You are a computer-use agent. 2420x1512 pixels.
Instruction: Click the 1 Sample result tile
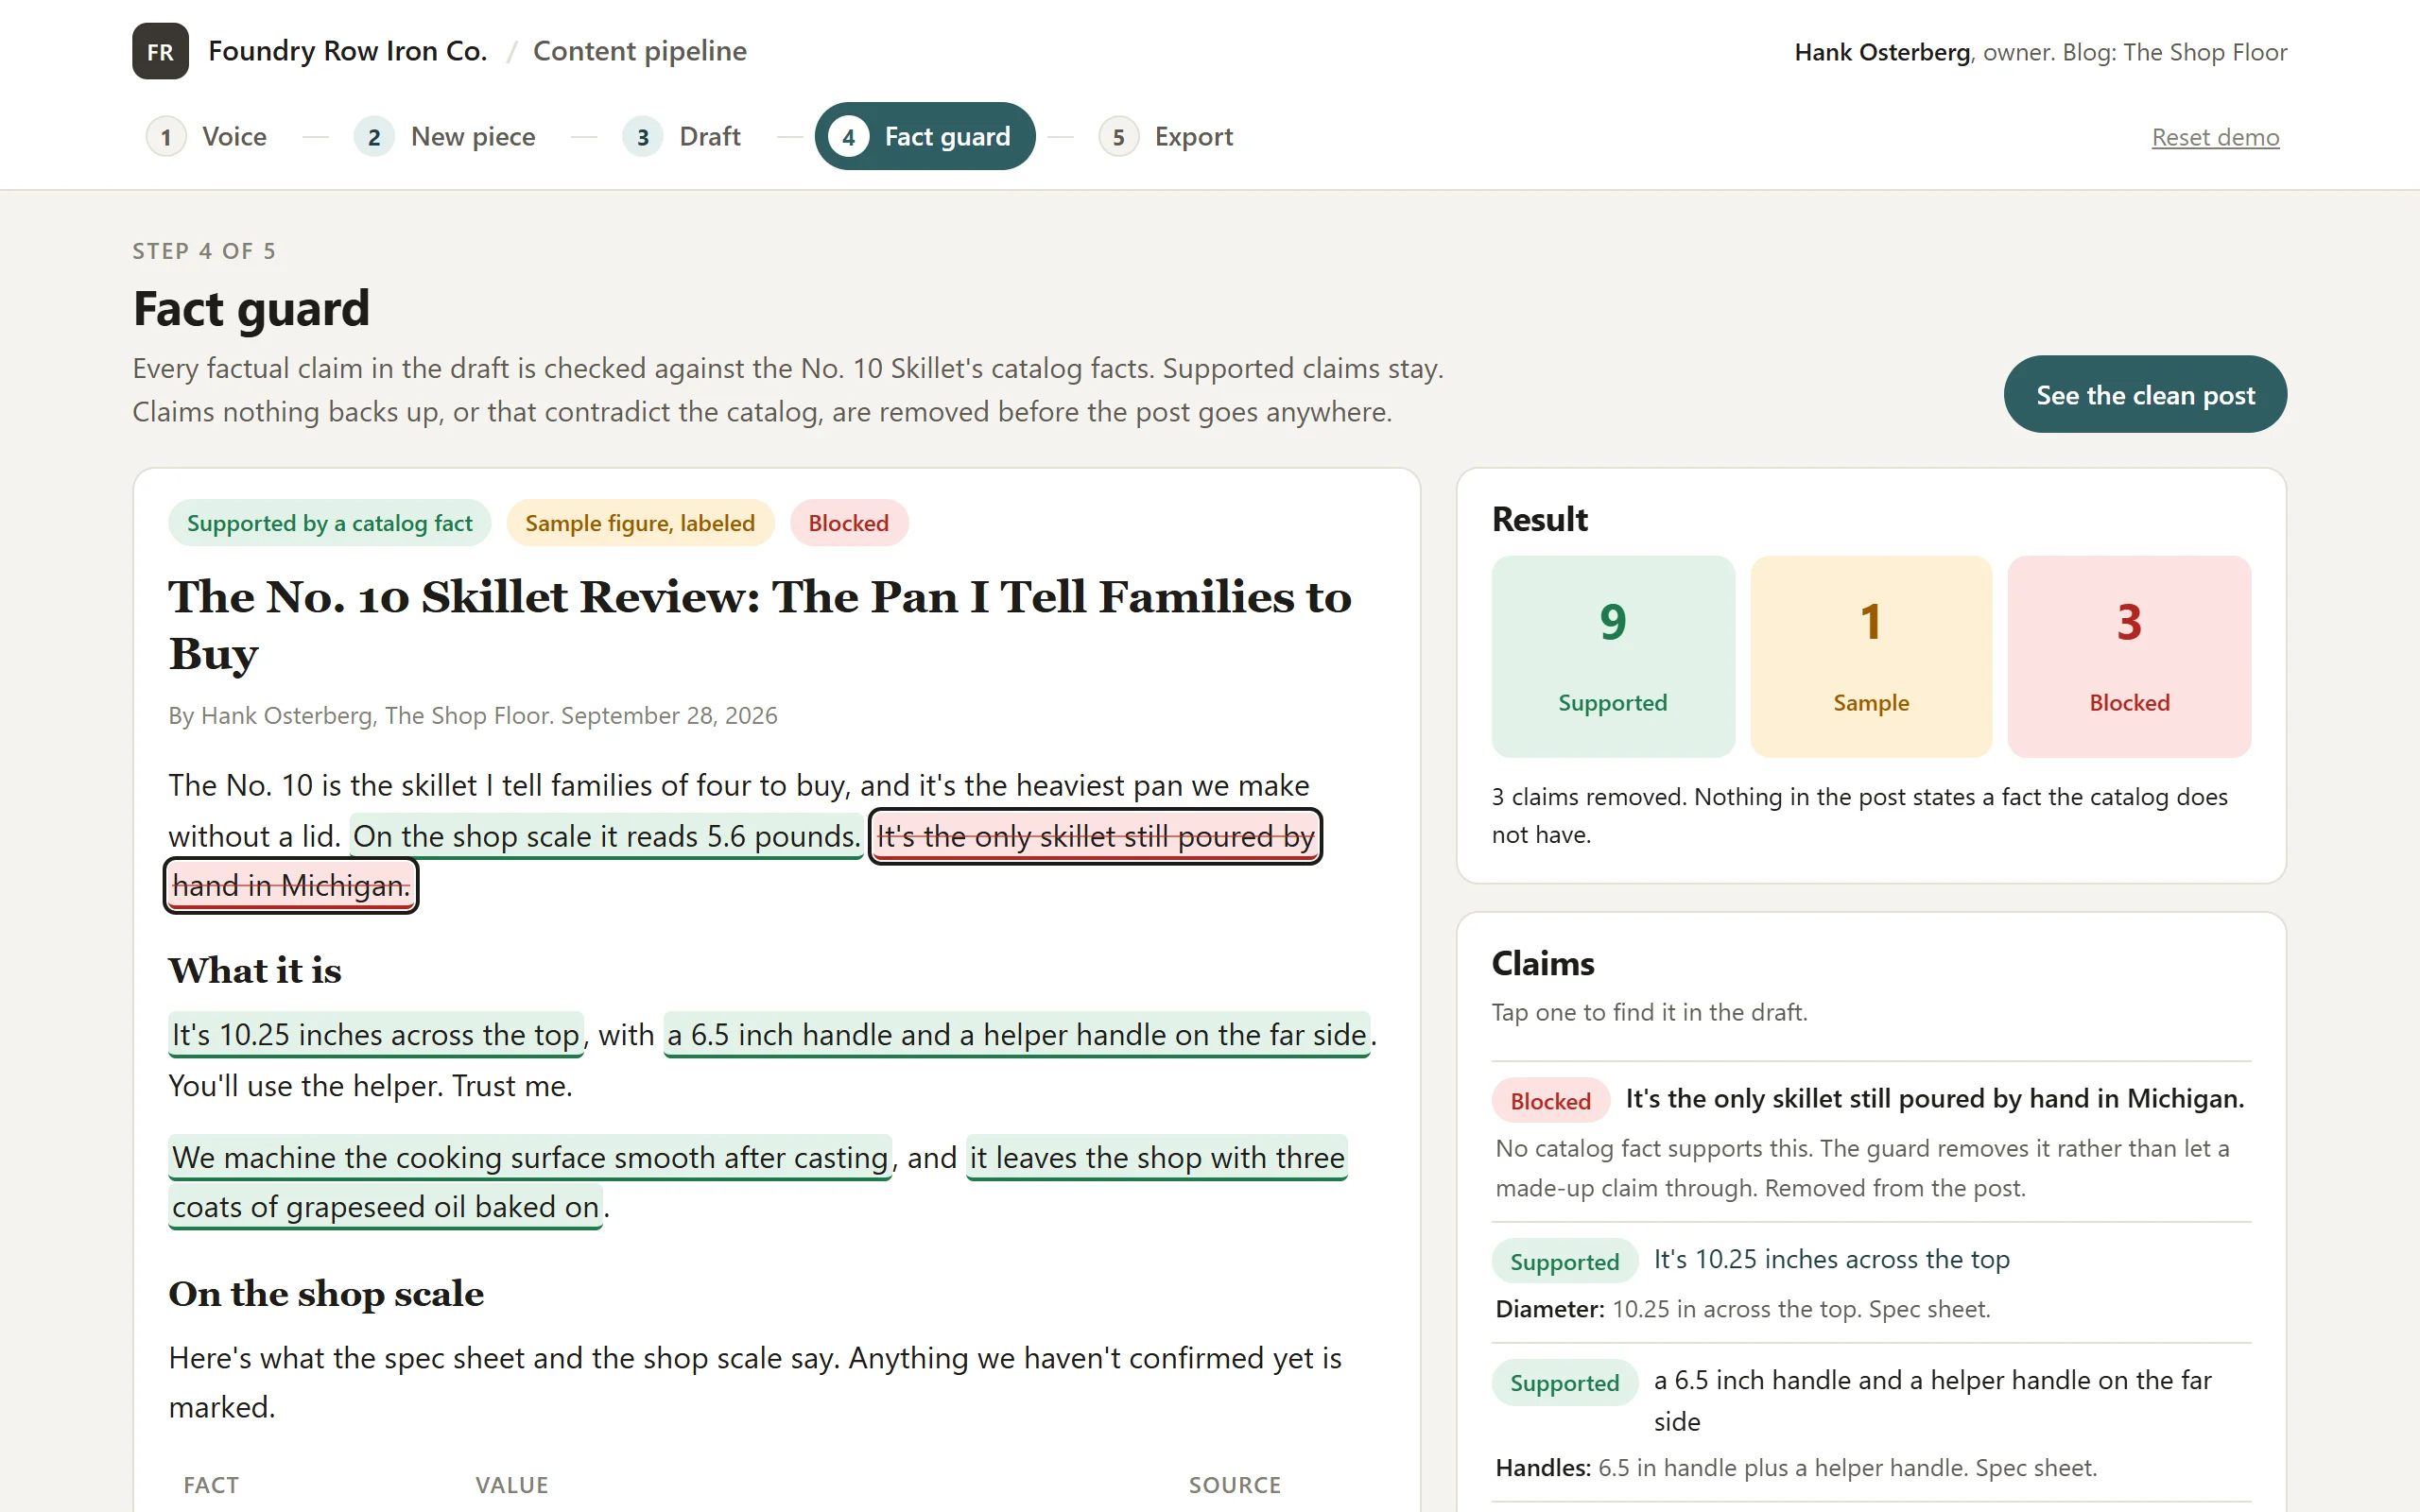1871,656
